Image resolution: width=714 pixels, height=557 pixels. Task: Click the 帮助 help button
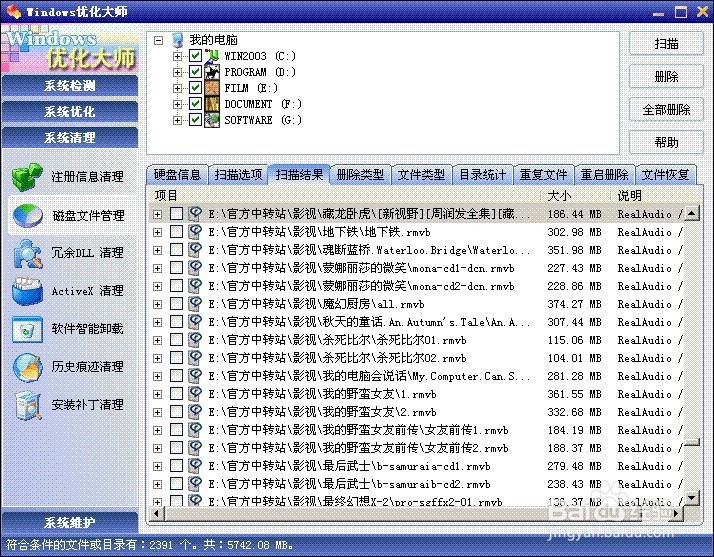click(x=666, y=143)
